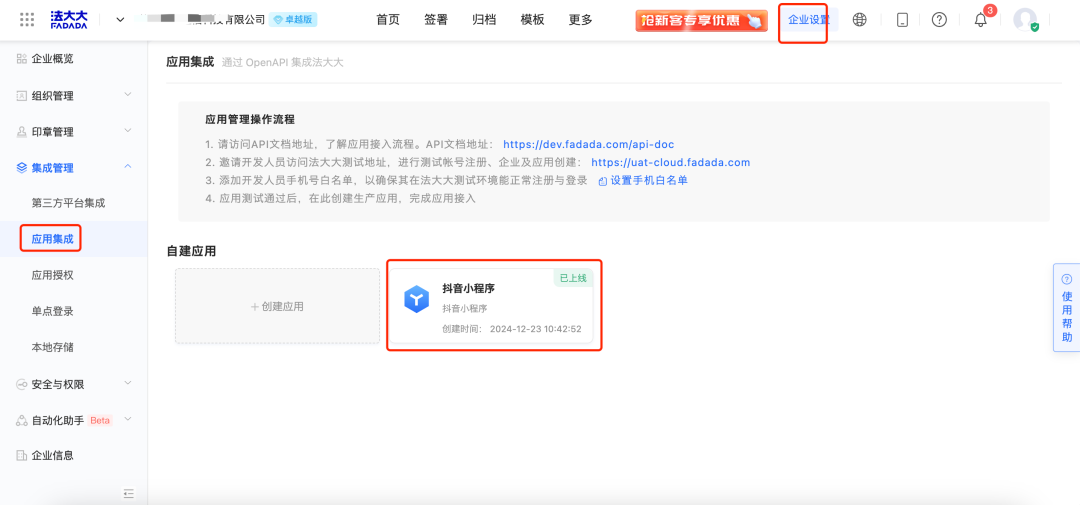Click the mobile phone icon

coord(902,20)
